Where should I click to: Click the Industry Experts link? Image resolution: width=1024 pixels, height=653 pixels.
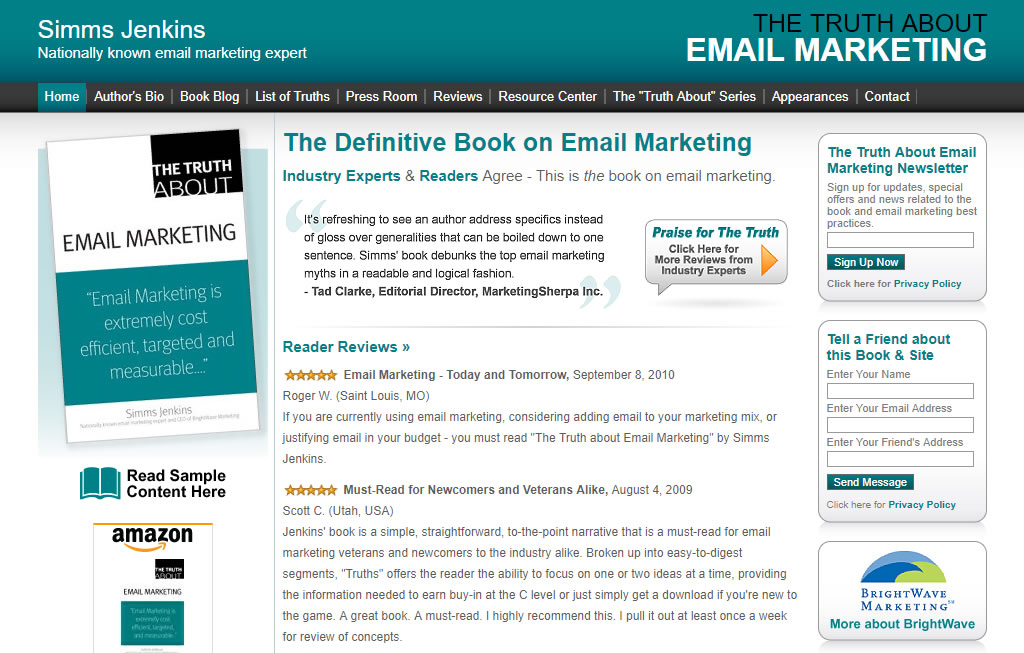342,176
